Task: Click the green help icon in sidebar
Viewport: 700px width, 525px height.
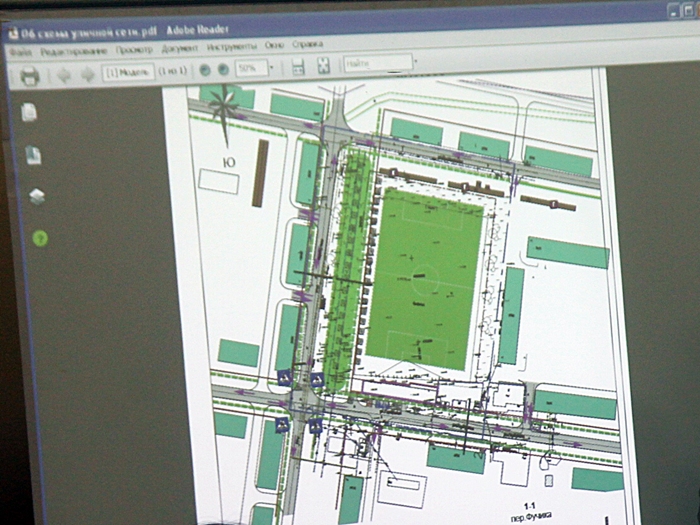Action: point(40,238)
